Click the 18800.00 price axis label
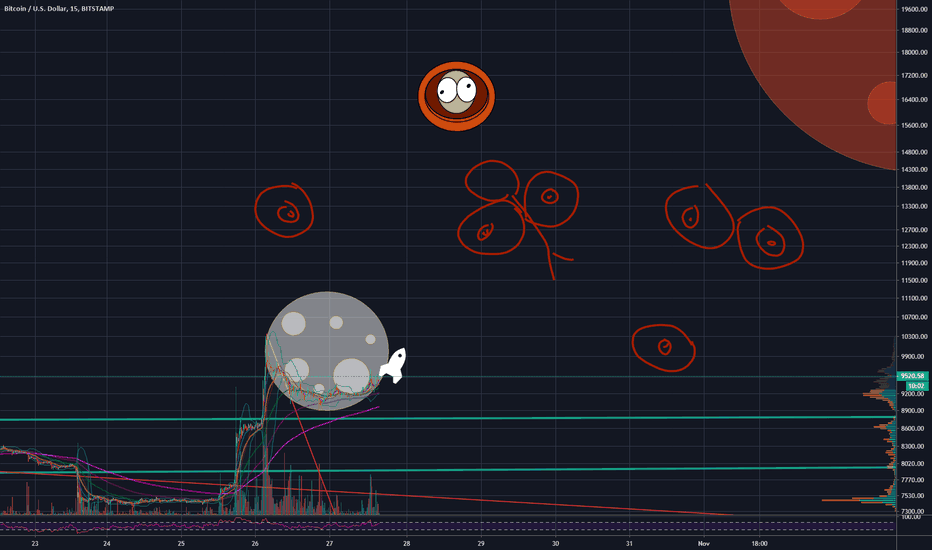Screen dimensions: 932x550 point(914,30)
